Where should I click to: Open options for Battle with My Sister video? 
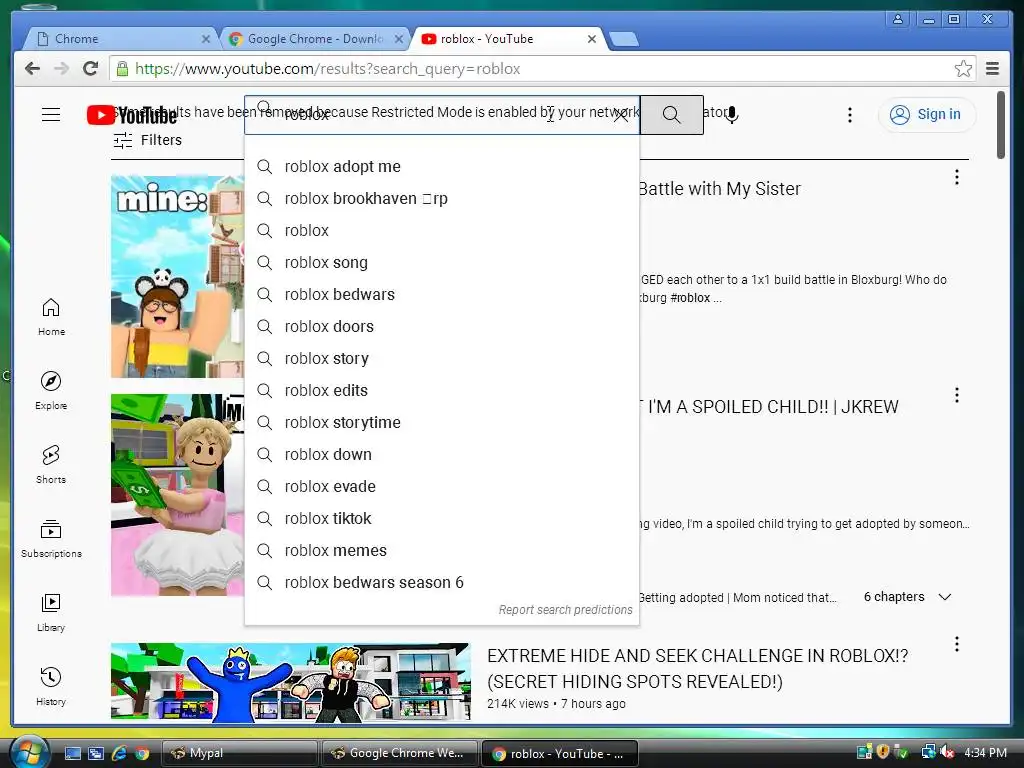957,177
